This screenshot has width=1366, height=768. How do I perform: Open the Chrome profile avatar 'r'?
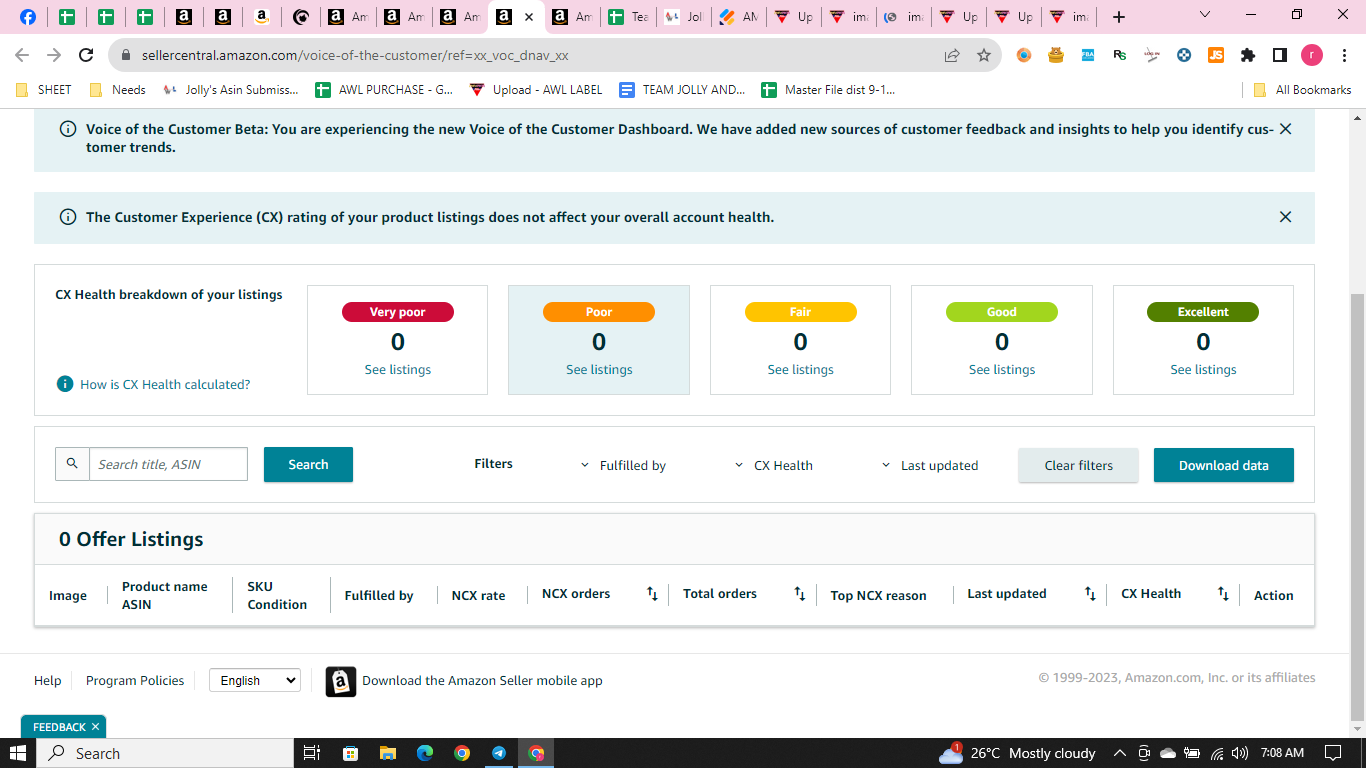tap(1311, 55)
